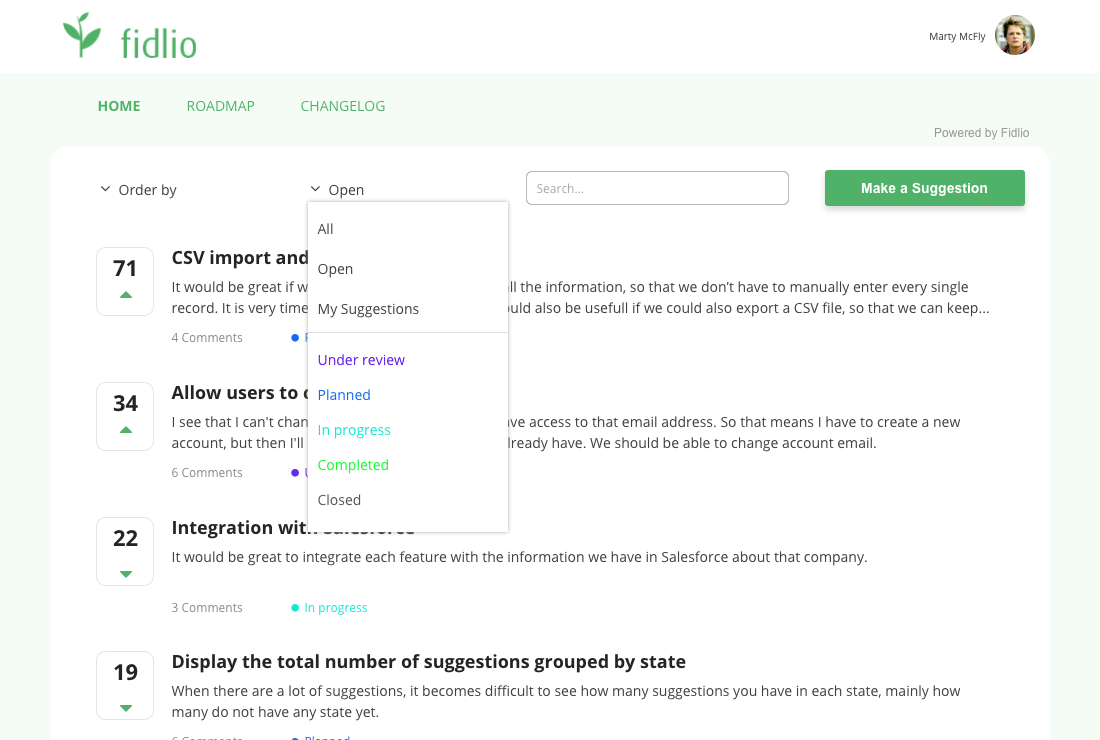The width and height of the screenshot is (1100, 740).
Task: Switch to the Changelog tab
Action: click(x=342, y=106)
